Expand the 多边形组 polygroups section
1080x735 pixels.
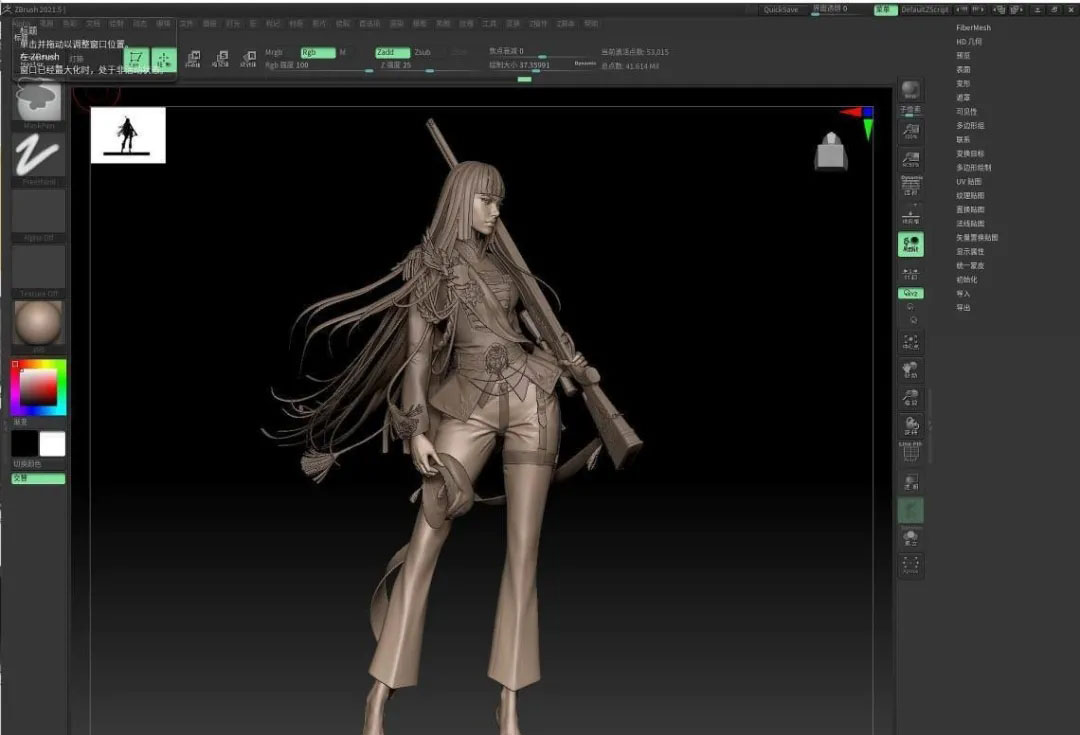click(970, 126)
